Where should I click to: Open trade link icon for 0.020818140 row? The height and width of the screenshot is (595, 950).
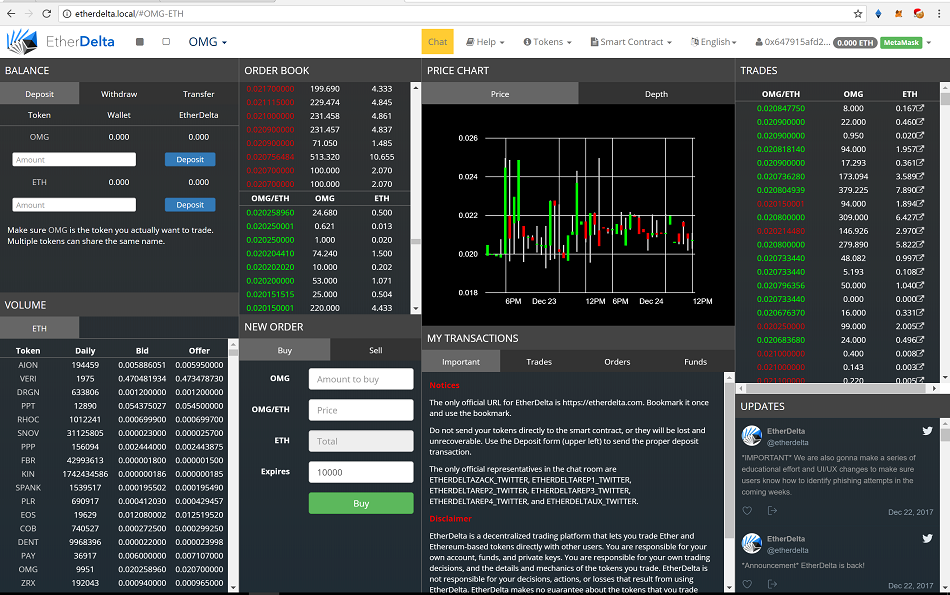[x=920, y=148]
